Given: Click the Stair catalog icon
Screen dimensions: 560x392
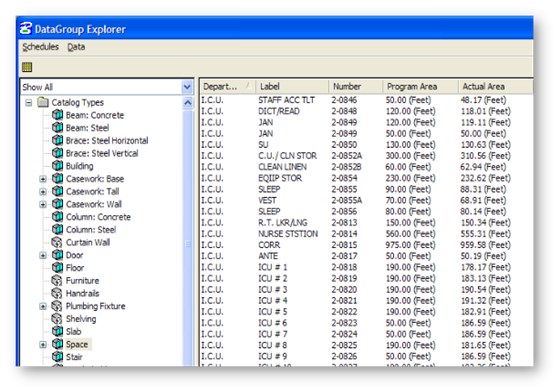Looking at the screenshot, I should pos(57,357).
